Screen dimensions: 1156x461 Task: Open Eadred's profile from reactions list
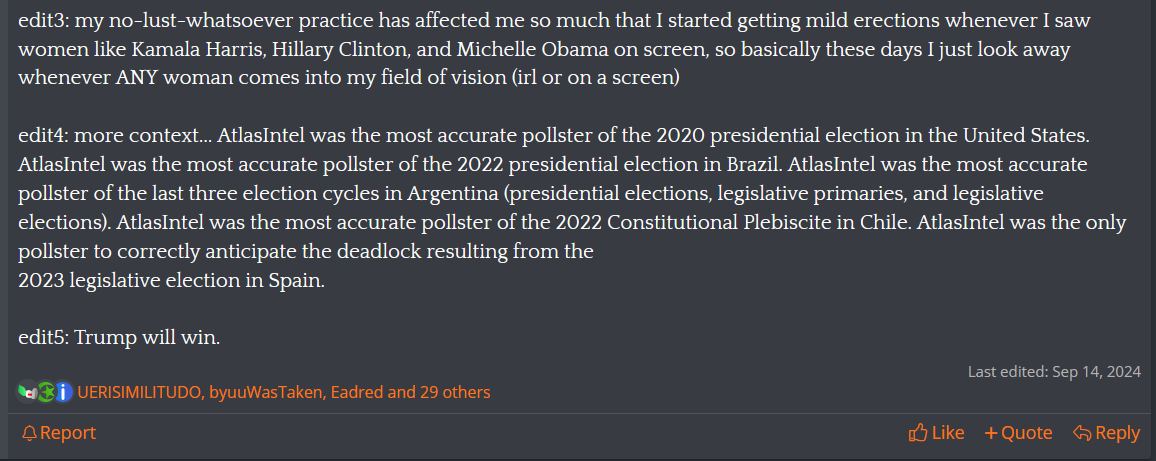coord(357,392)
